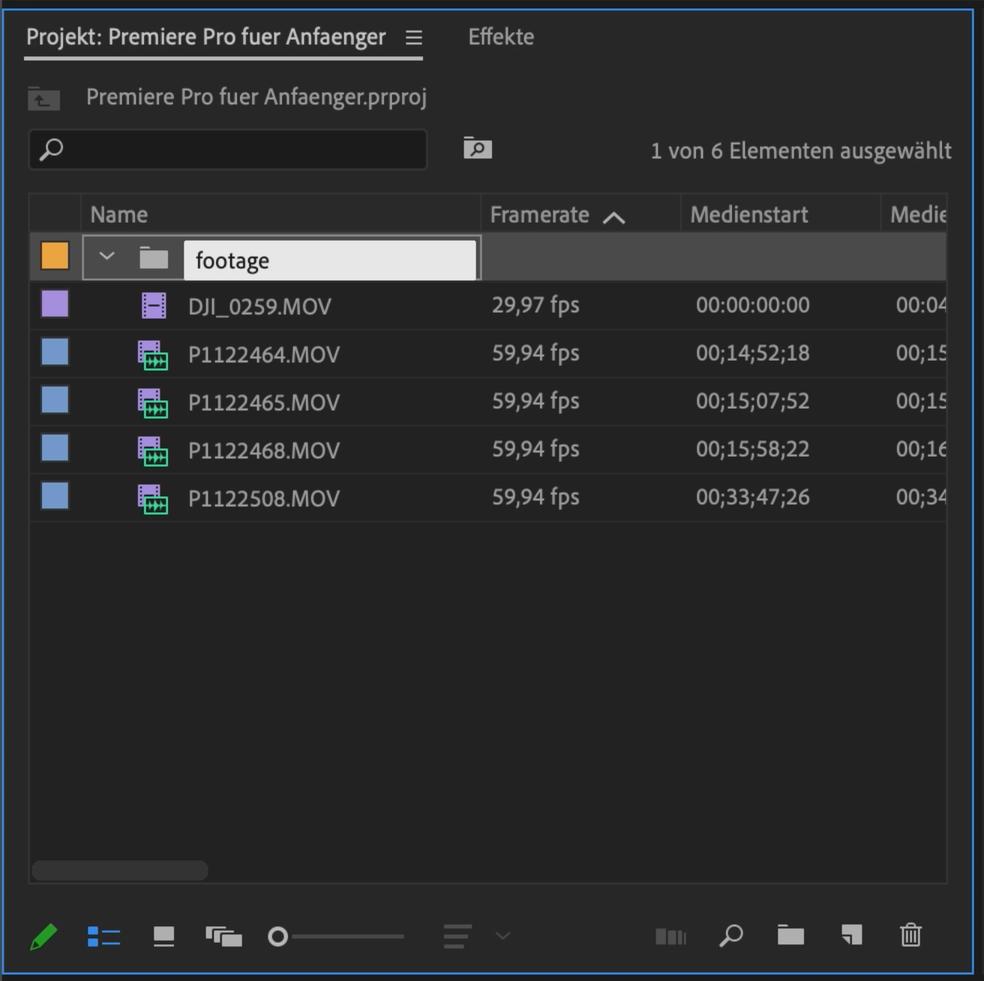The height and width of the screenshot is (981, 984).
Task: Open the Project panel hamburger menu
Action: [x=414, y=38]
